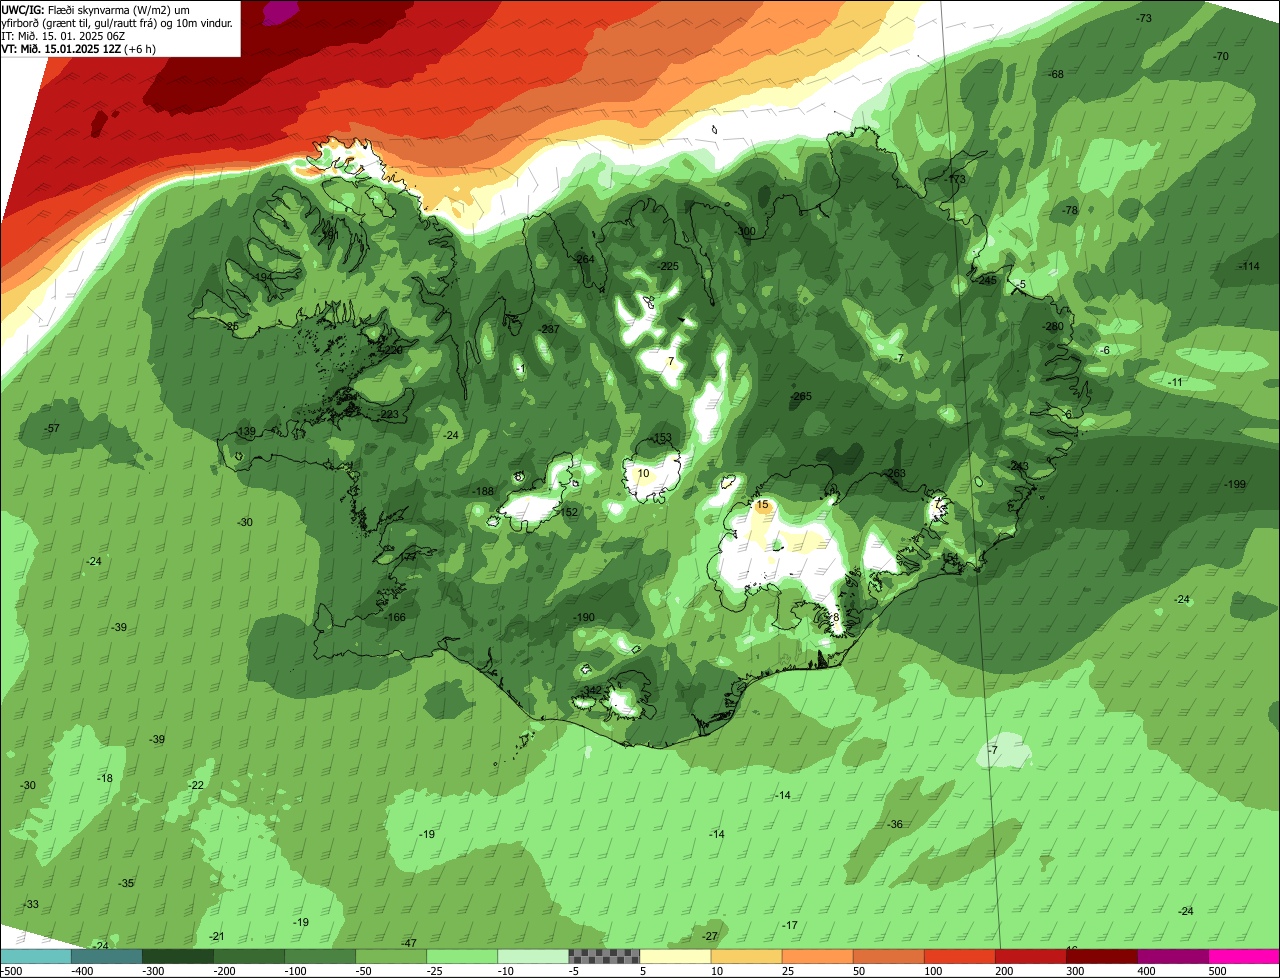Click the -153 value above the glacier

(661, 438)
